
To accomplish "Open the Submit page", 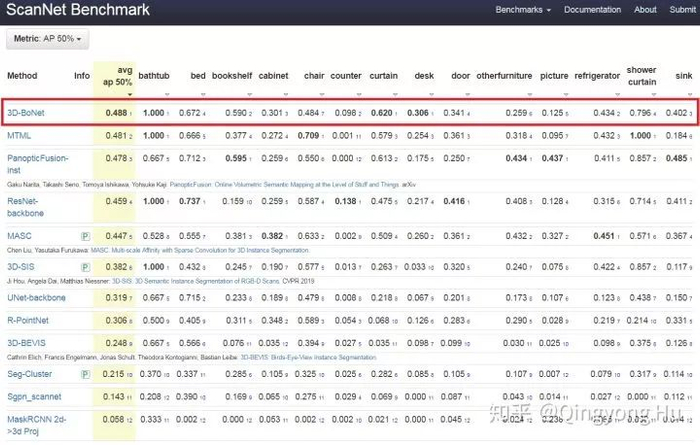I will point(683,10).
